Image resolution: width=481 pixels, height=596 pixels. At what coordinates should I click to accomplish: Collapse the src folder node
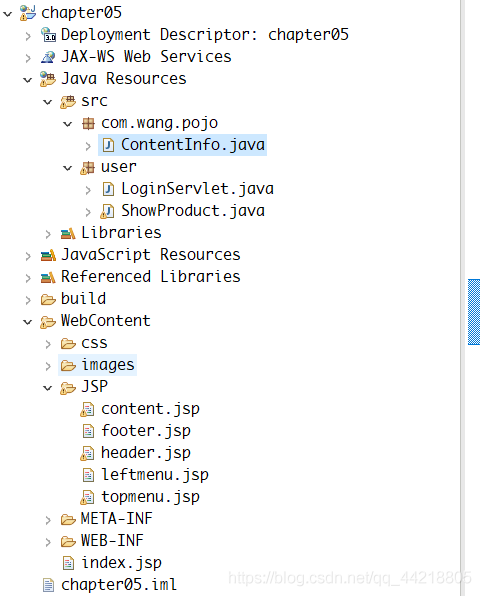pos(48,102)
